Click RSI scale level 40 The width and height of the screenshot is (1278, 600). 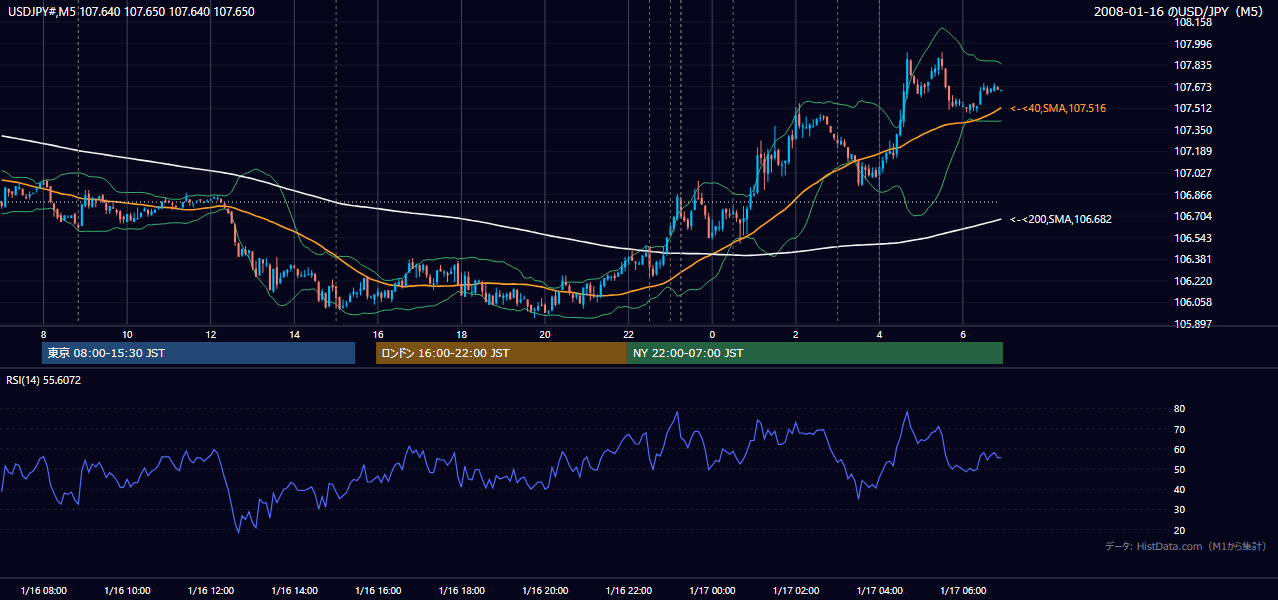coord(1180,489)
